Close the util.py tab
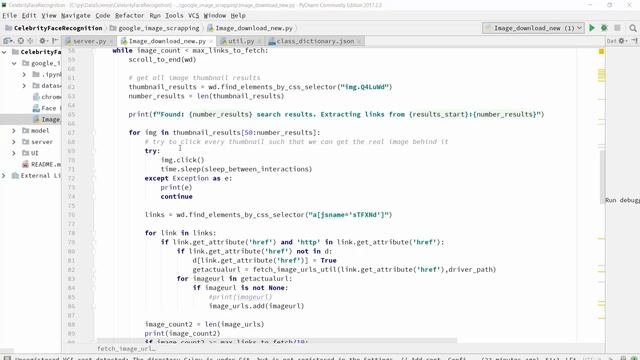640x360 pixels. tap(259, 41)
